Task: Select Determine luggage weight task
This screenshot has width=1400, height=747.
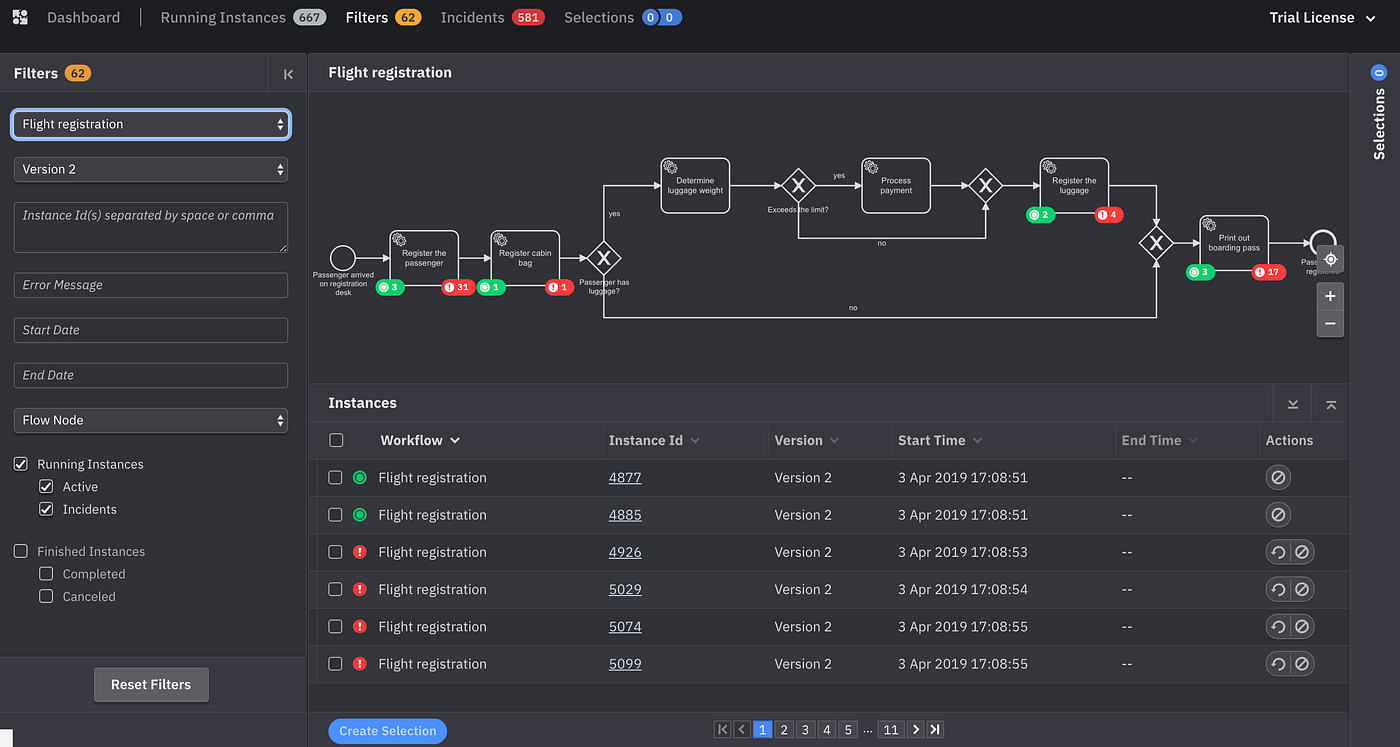Action: [x=695, y=185]
